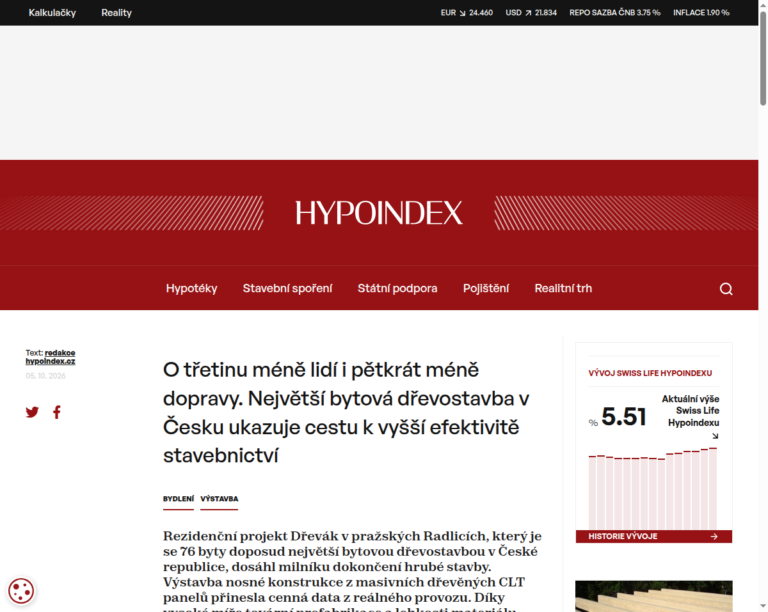Click INFLACE 1.90 % text
Image resolution: width=768 pixels, height=612 pixels.
point(701,13)
